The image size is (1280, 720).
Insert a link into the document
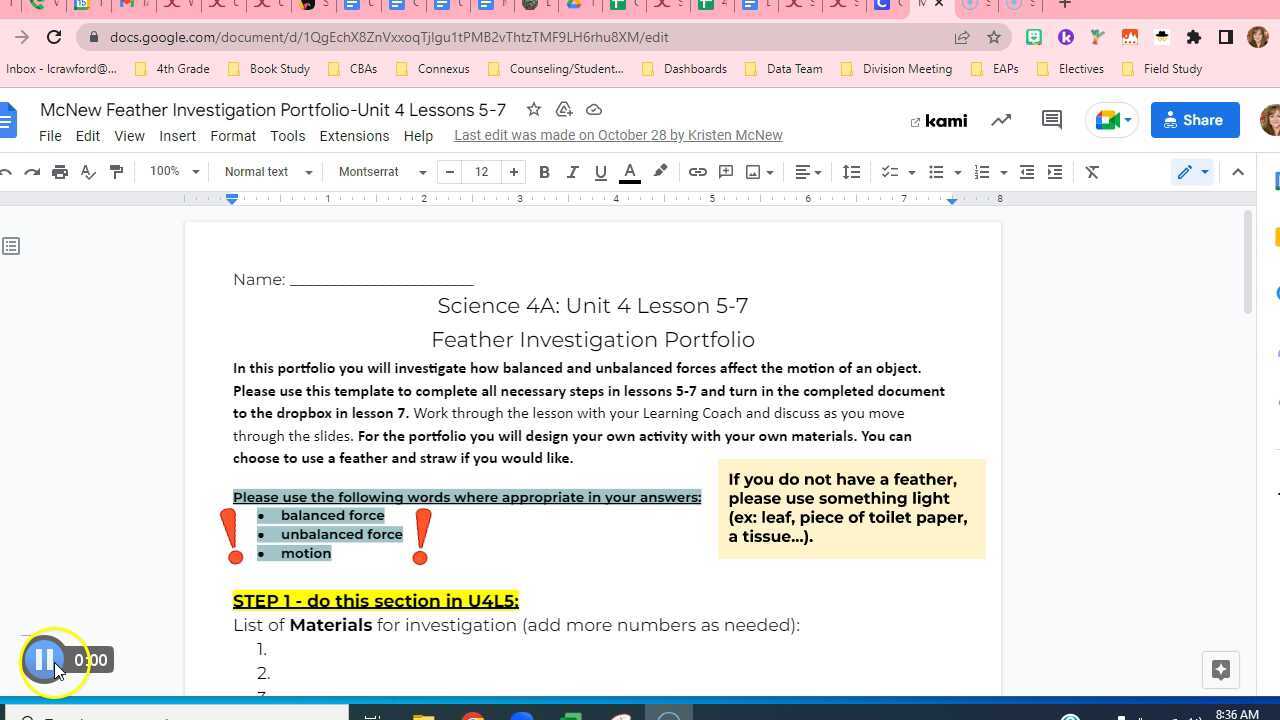(x=698, y=172)
